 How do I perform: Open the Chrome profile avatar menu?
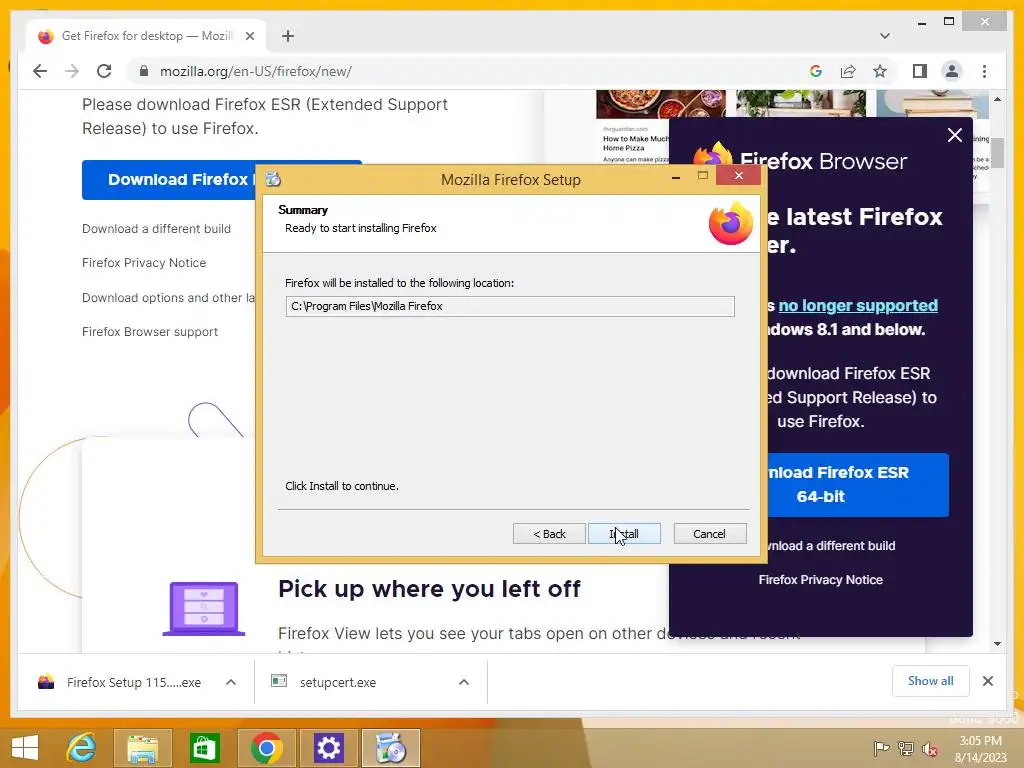coord(952,71)
